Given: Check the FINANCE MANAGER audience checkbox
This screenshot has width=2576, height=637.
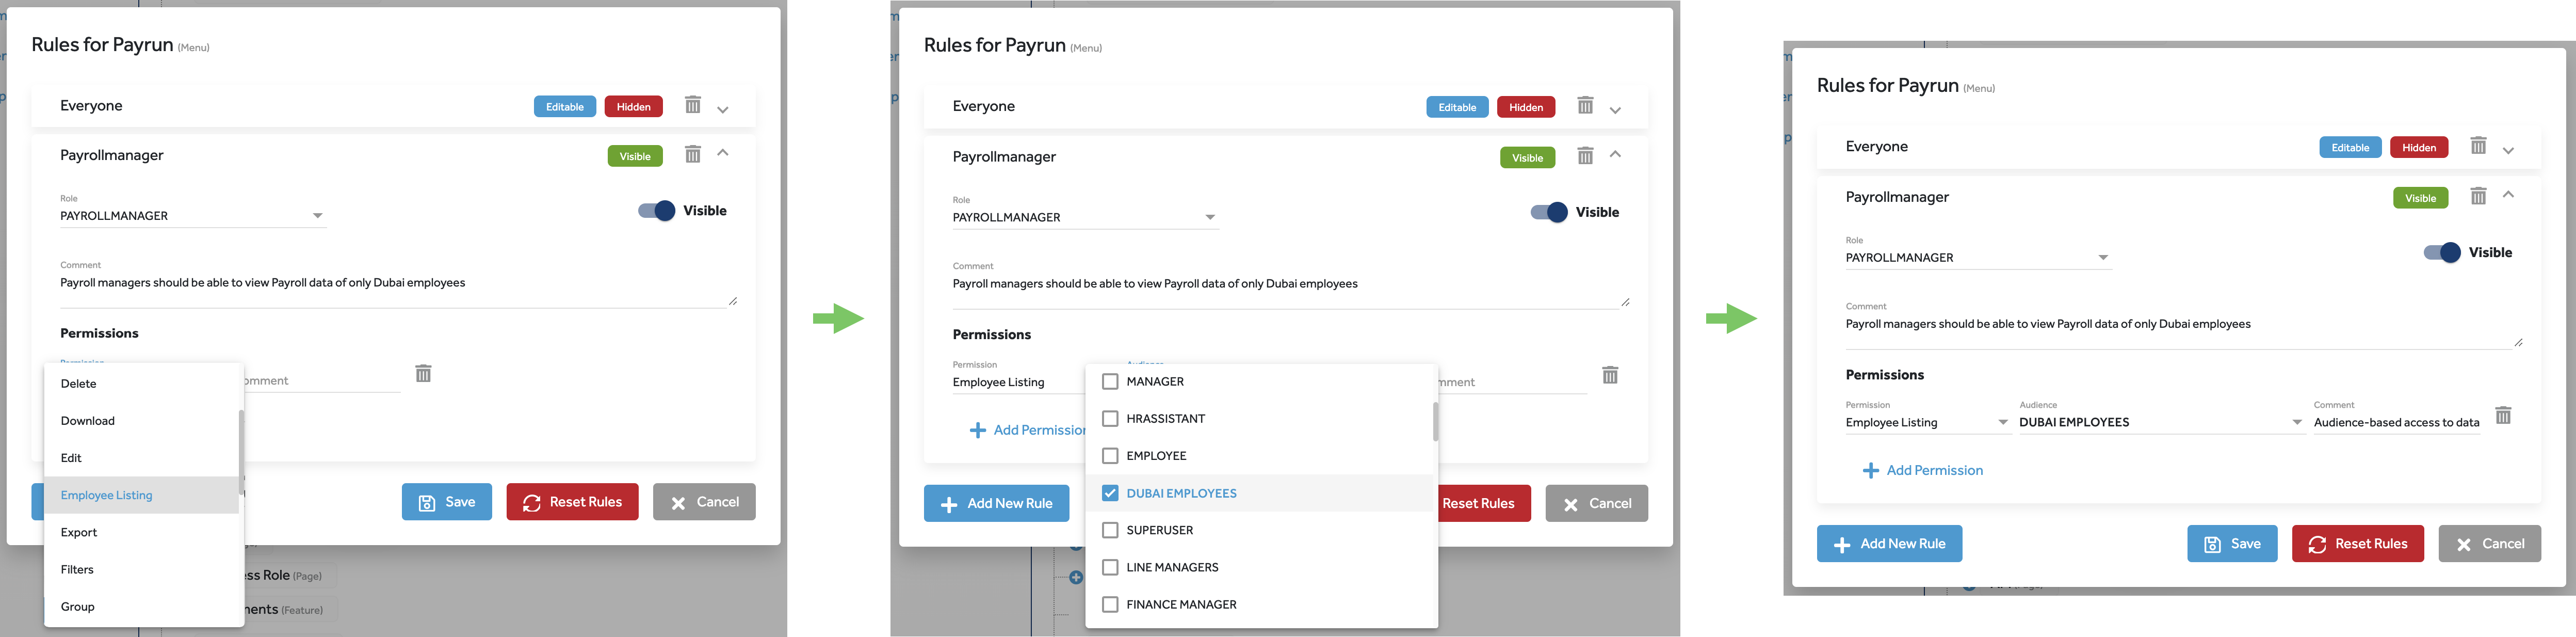Looking at the screenshot, I should click(x=1109, y=604).
